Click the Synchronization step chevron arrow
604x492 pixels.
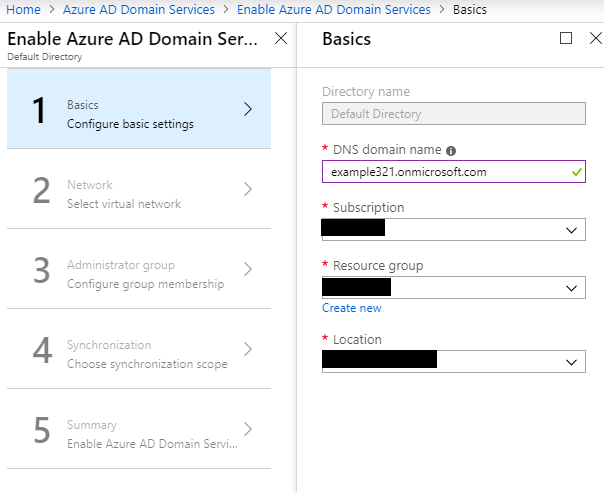click(248, 349)
